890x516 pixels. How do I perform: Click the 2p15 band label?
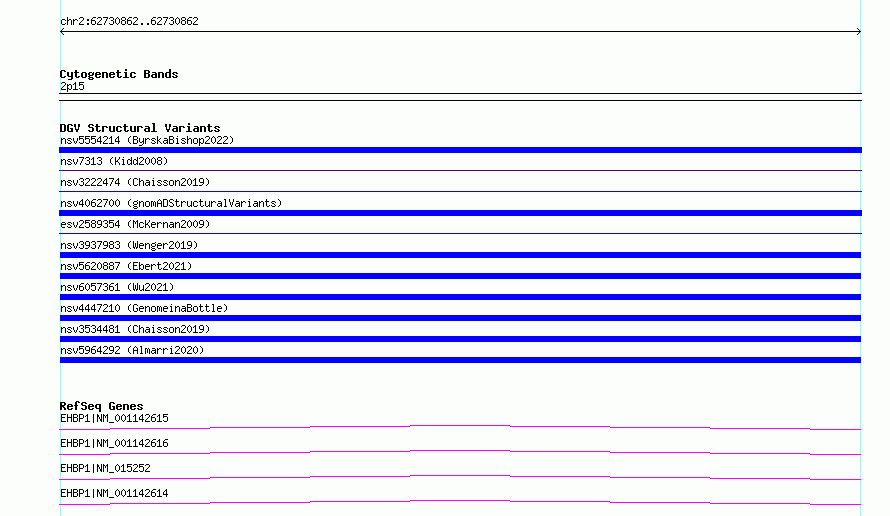click(72, 86)
